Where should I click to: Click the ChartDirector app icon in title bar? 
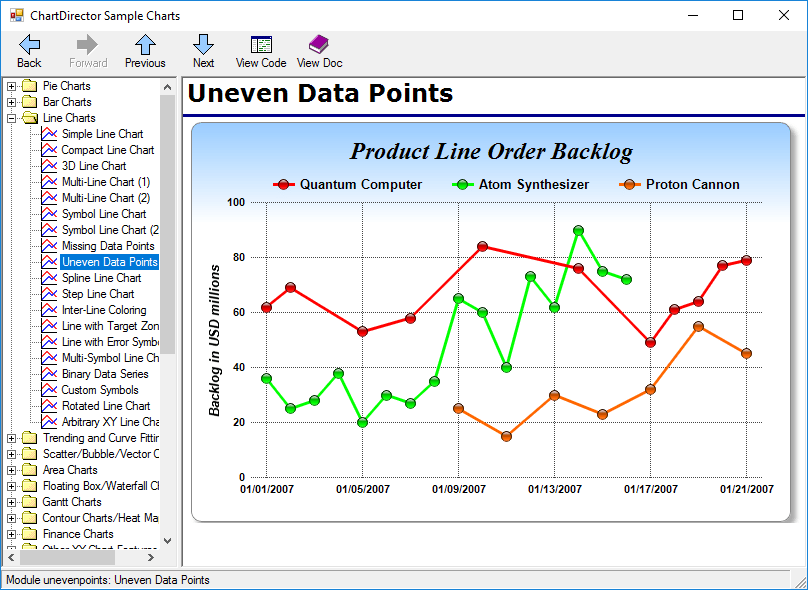pos(16,16)
